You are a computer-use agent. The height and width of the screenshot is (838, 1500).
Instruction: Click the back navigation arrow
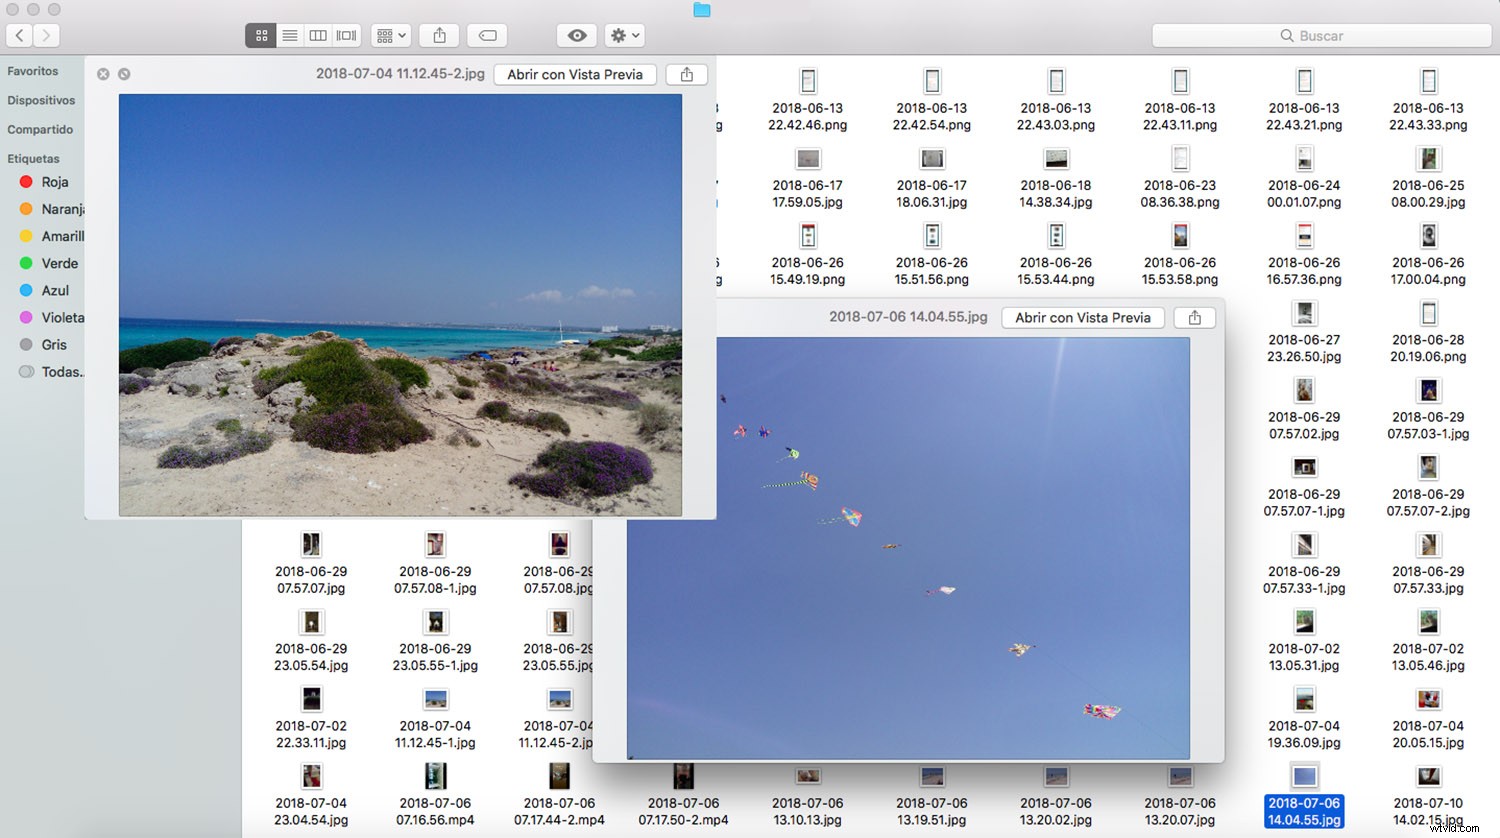tap(19, 35)
